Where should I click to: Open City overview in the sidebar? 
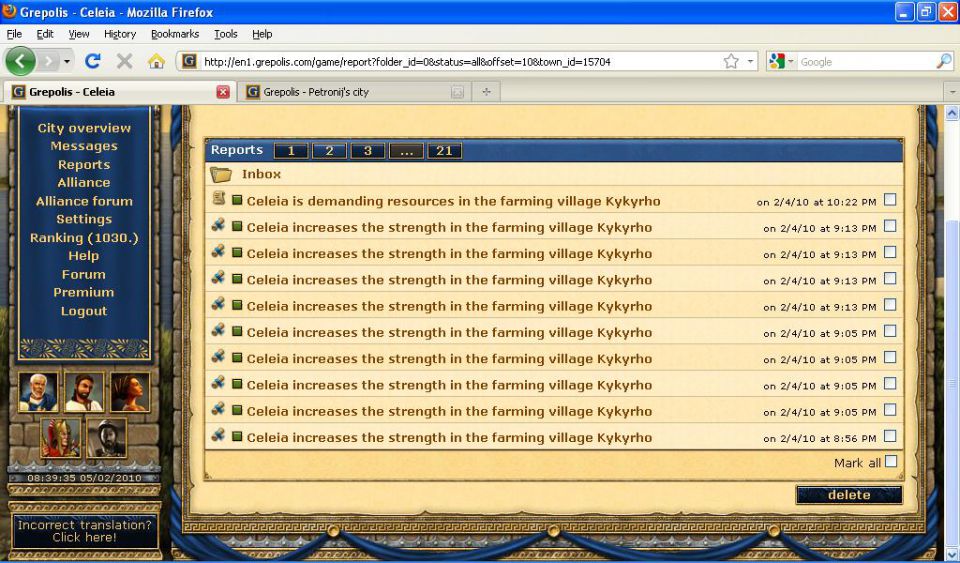(x=84, y=128)
